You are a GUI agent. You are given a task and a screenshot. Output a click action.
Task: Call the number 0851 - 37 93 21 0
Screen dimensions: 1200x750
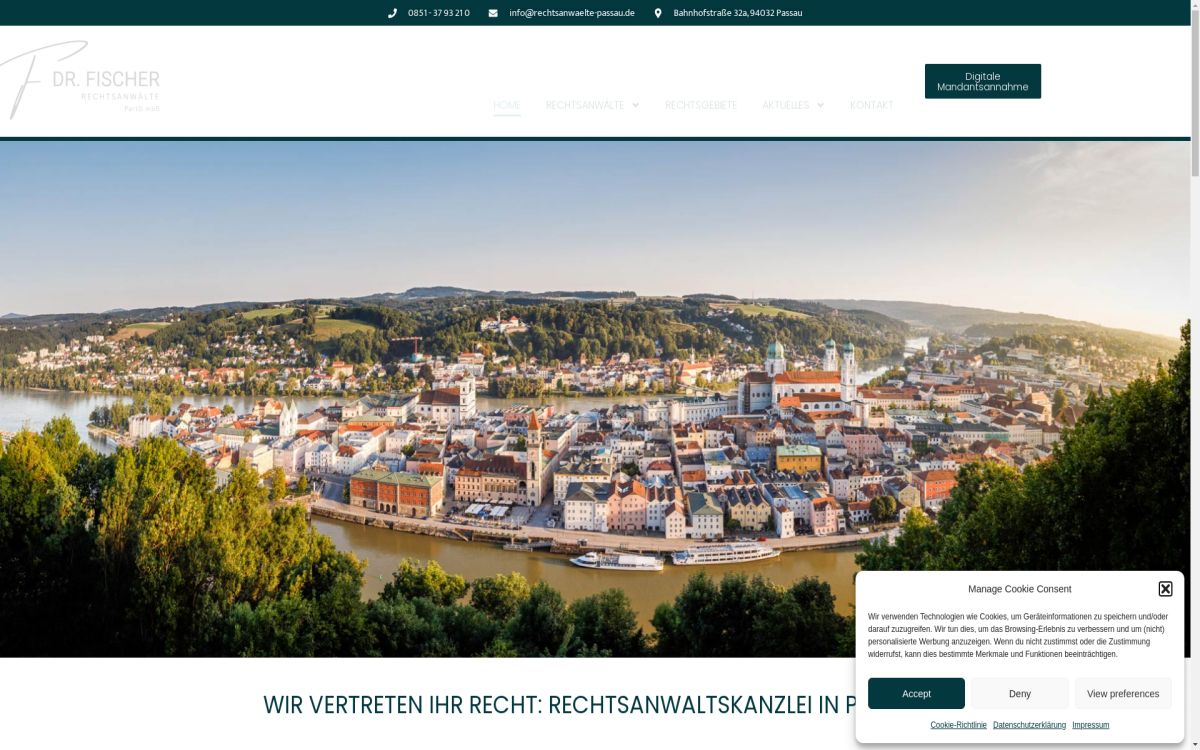point(438,13)
